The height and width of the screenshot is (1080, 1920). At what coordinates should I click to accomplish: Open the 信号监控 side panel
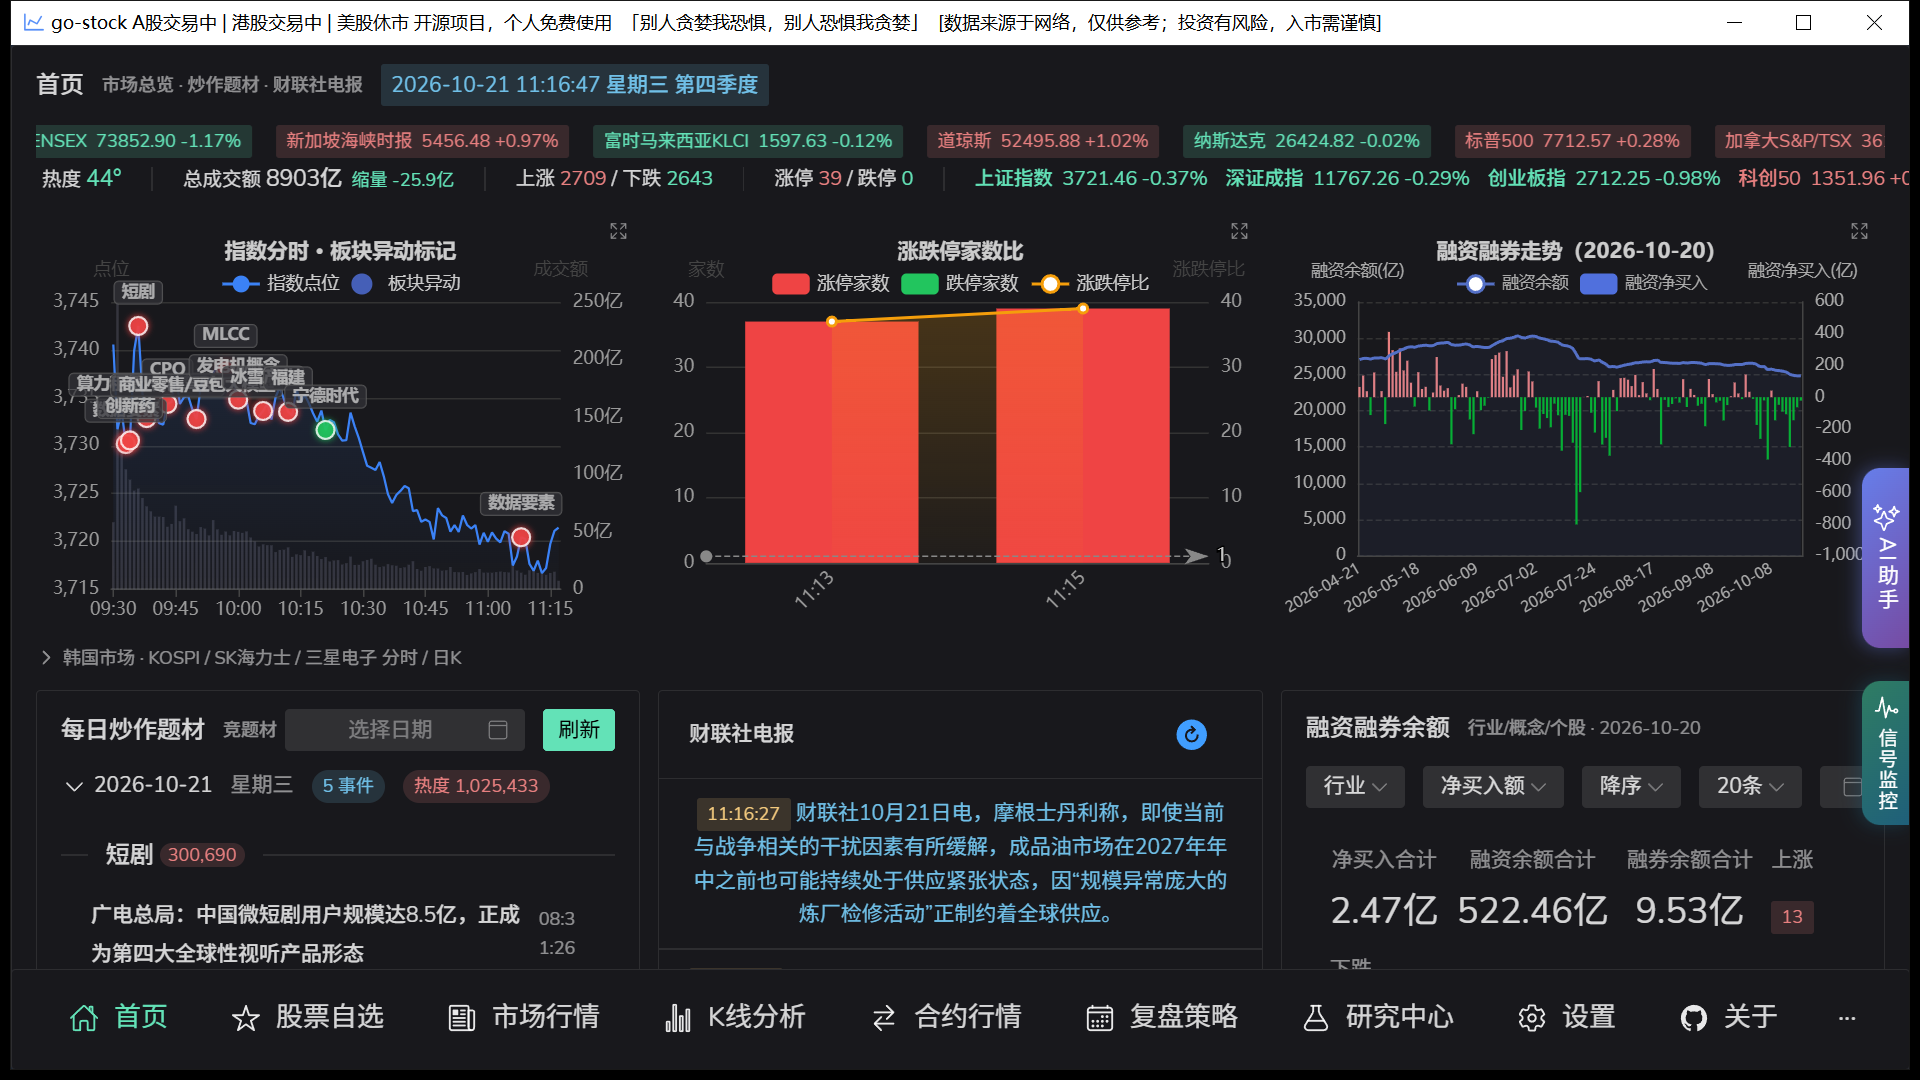(1886, 753)
